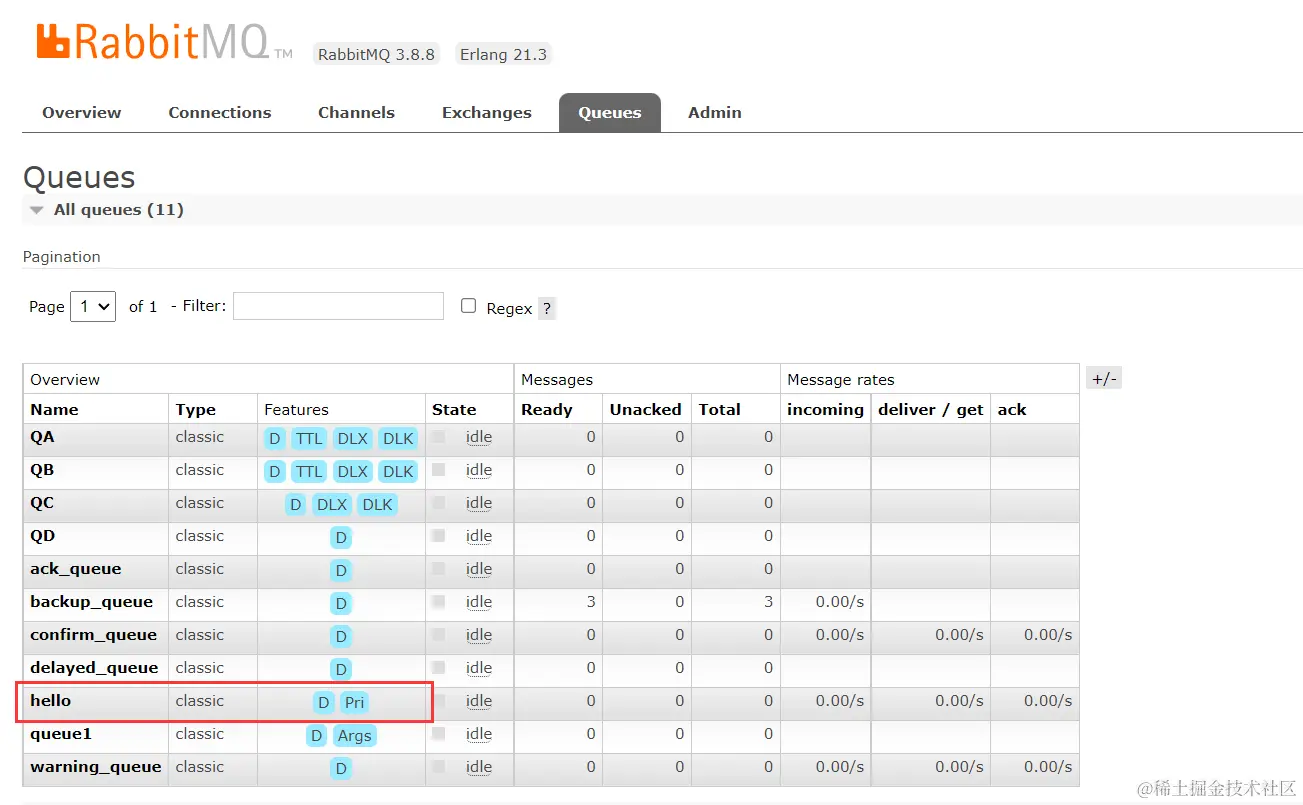
Task: Open the backup_queue details
Action: point(92,602)
